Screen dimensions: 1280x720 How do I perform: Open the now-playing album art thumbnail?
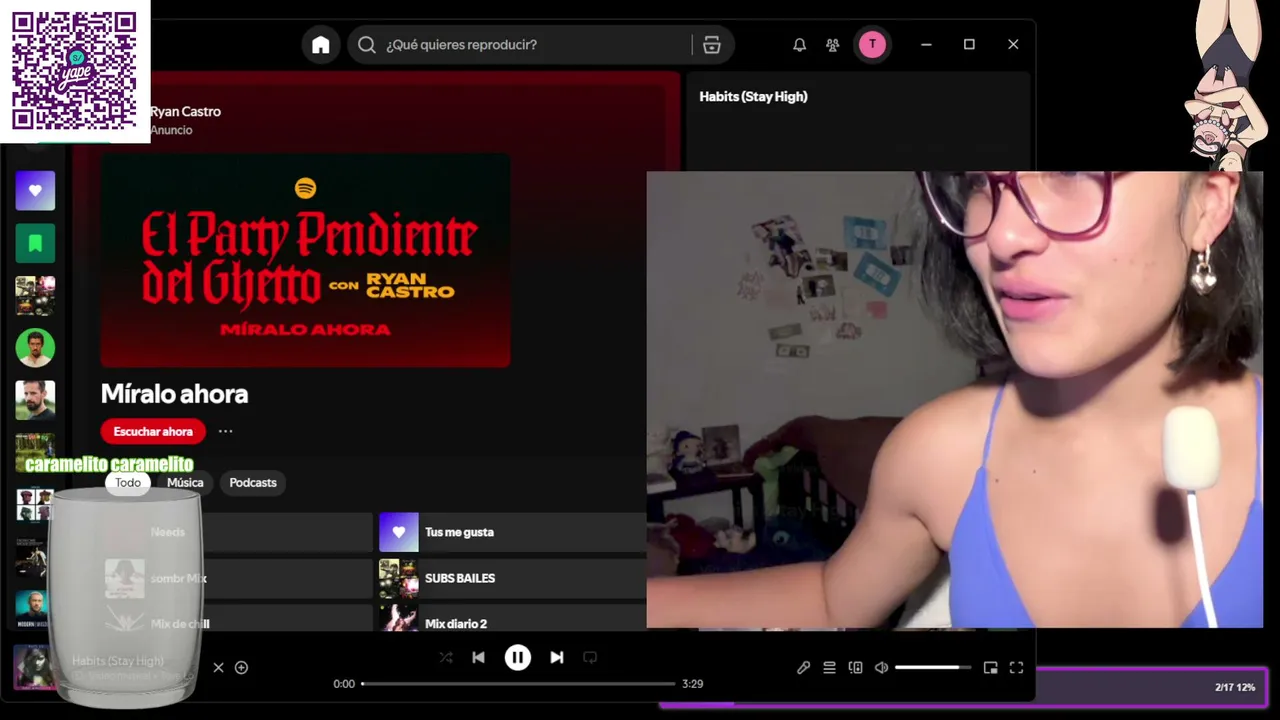click(35, 667)
